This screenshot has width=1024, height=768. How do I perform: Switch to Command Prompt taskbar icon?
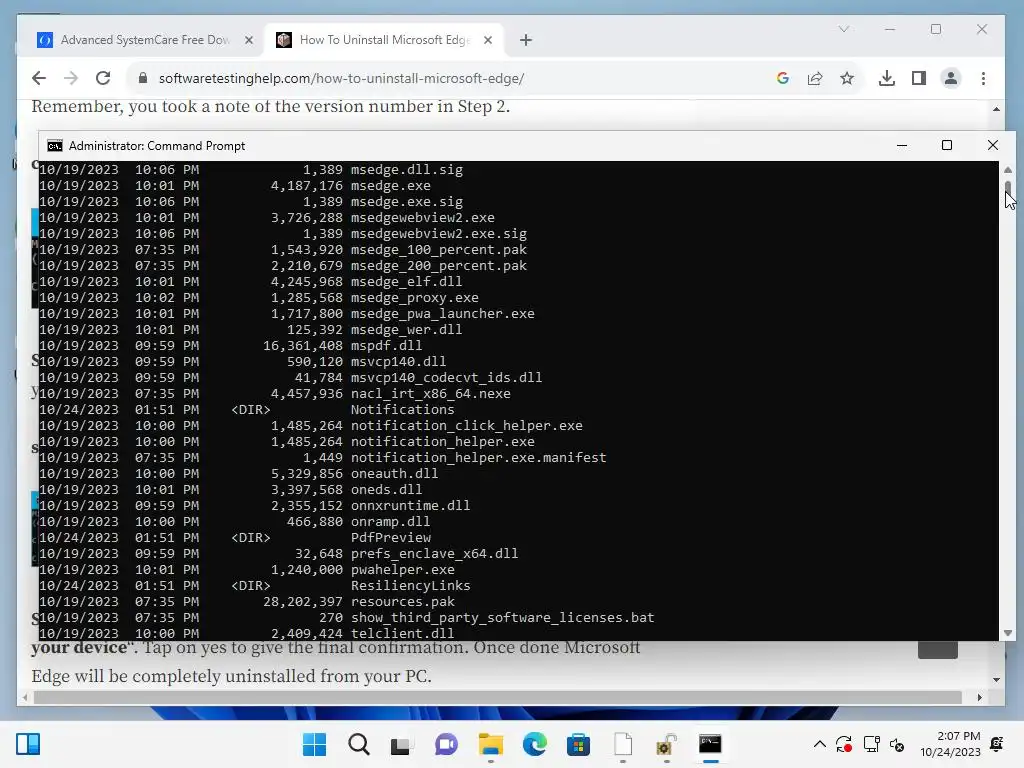click(710, 744)
